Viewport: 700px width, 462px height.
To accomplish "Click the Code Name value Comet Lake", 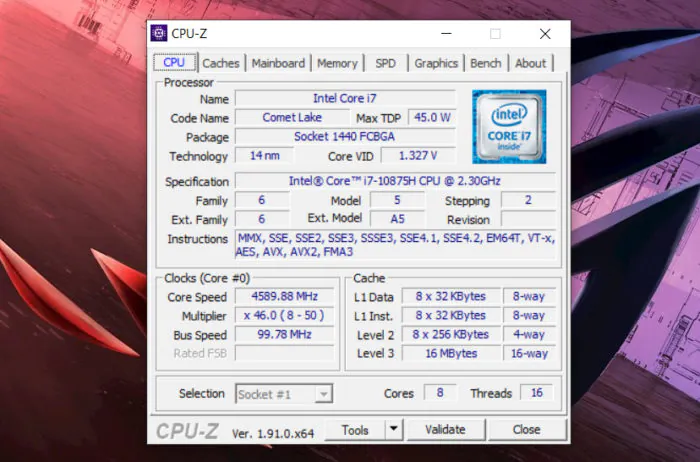I will coord(292,117).
